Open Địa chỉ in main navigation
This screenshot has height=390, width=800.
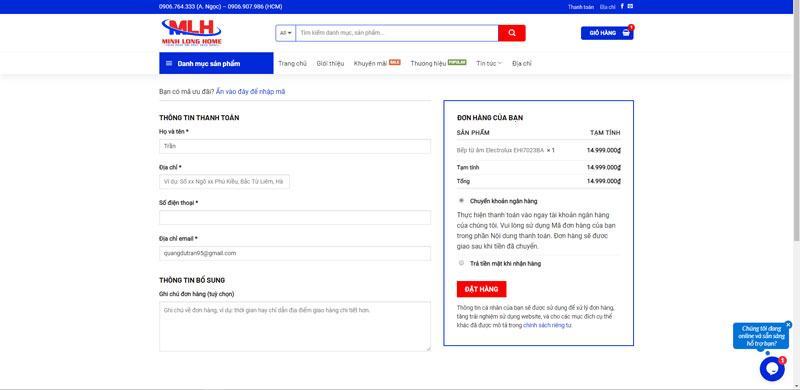[522, 63]
